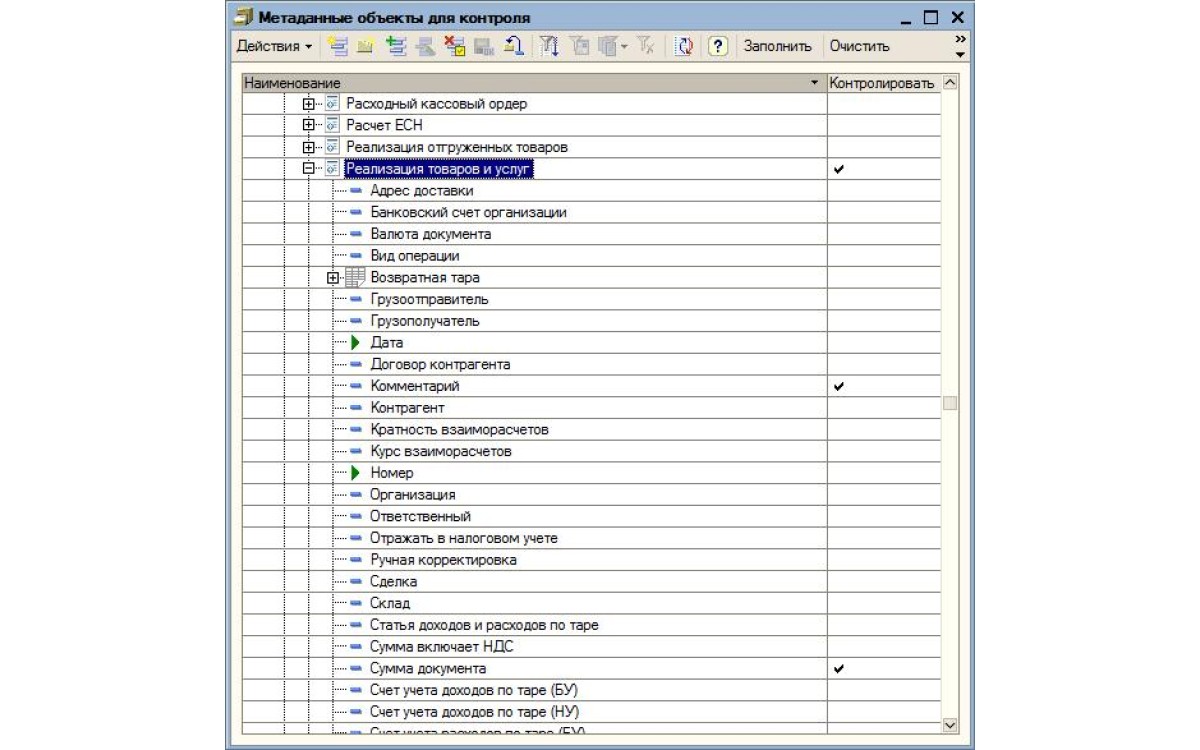The height and width of the screenshot is (750, 1200).
Task: Uncheck control mark for Комментарий row
Action: (x=839, y=386)
